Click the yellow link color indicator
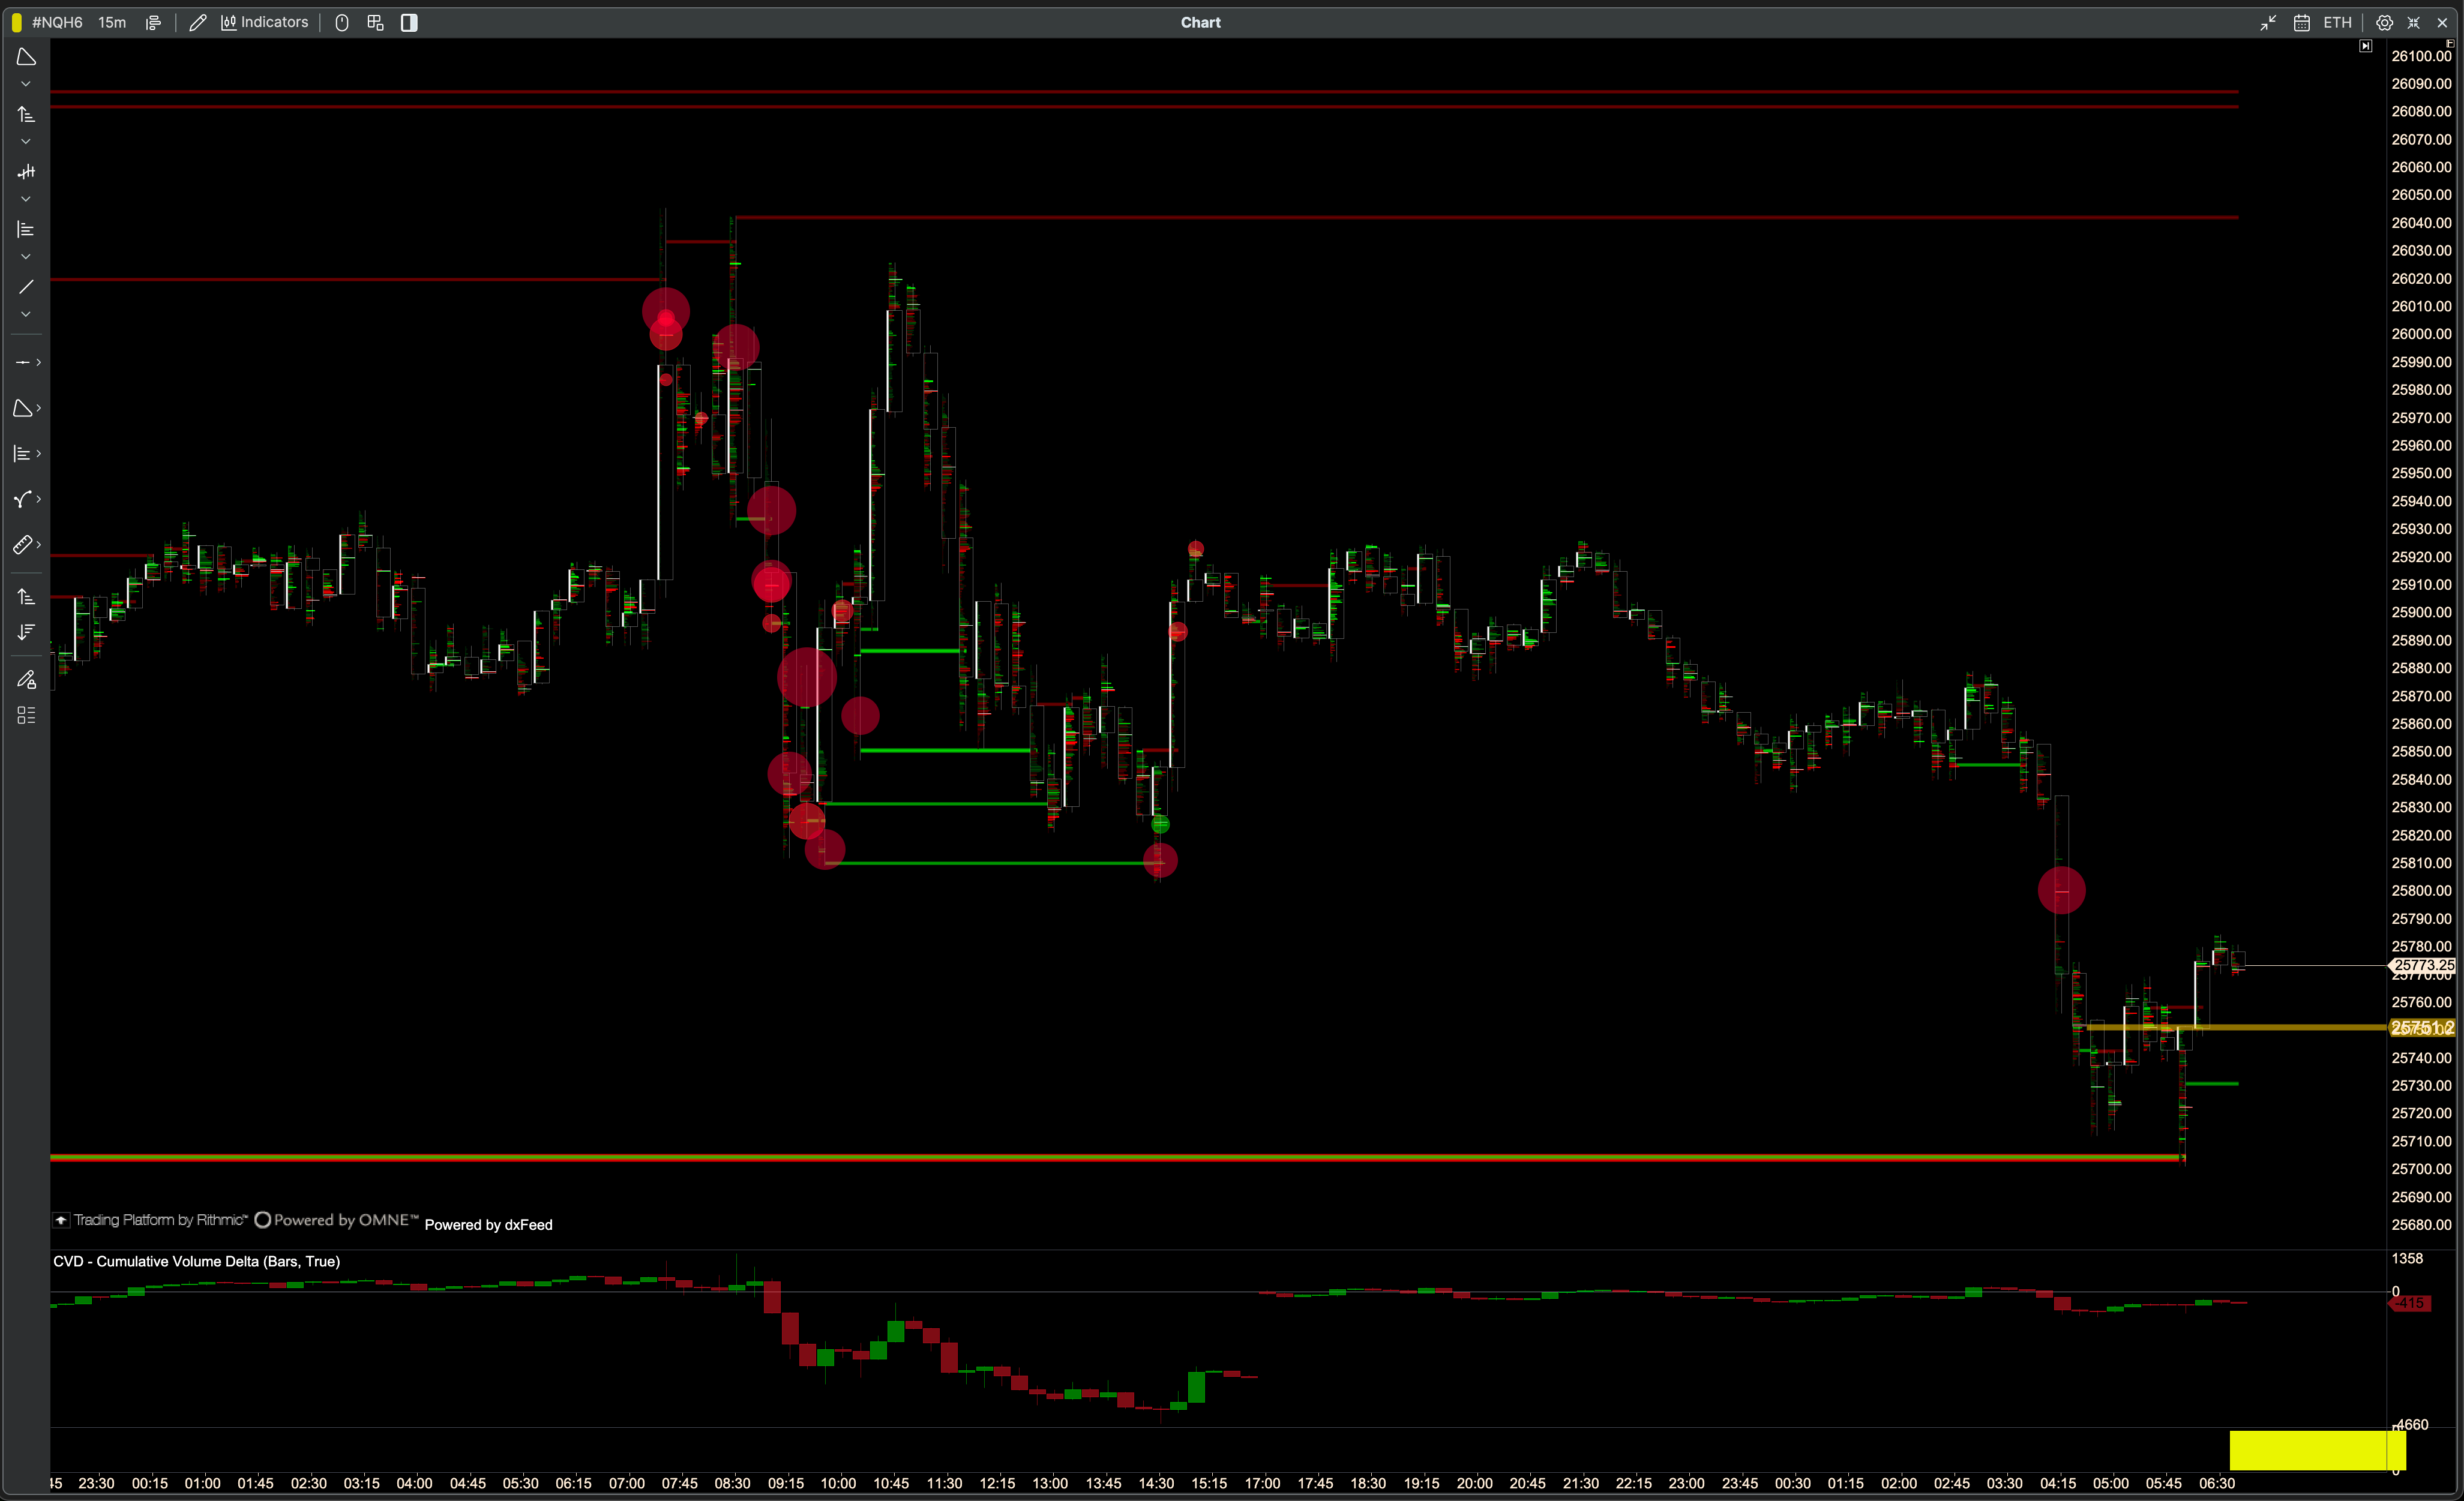Image resolution: width=2464 pixels, height=1501 pixels. (x=16, y=22)
